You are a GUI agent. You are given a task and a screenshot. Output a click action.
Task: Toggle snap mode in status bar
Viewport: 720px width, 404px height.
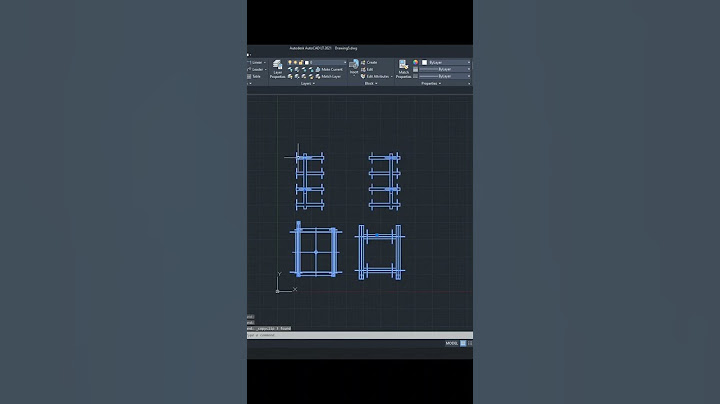470,343
